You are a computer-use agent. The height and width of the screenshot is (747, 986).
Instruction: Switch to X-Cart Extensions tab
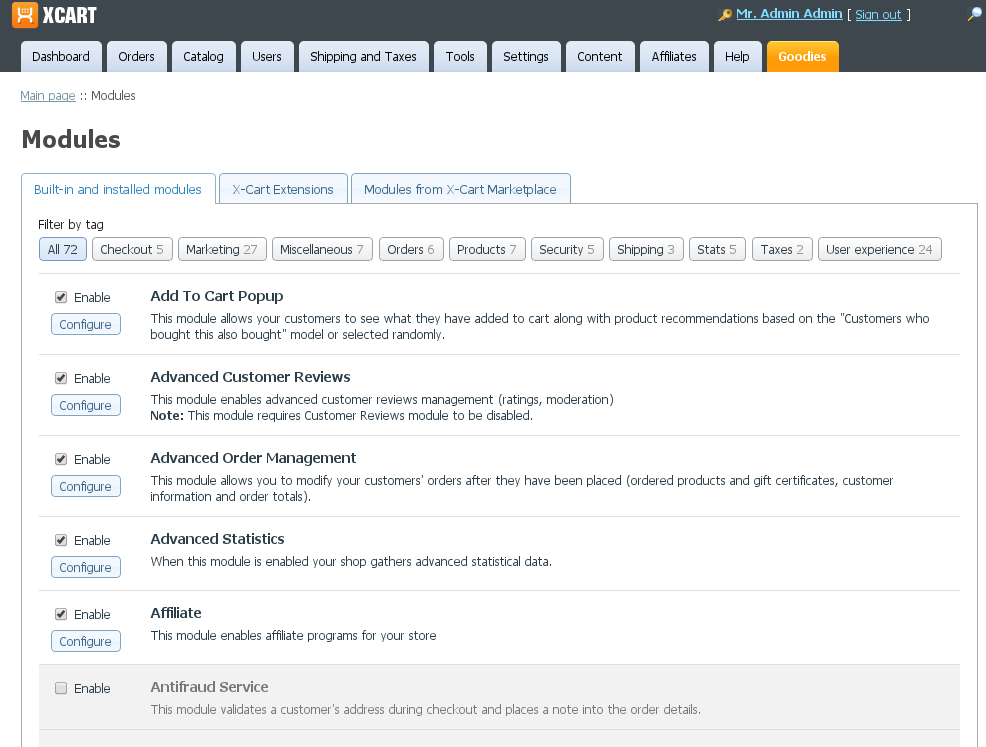[283, 189]
